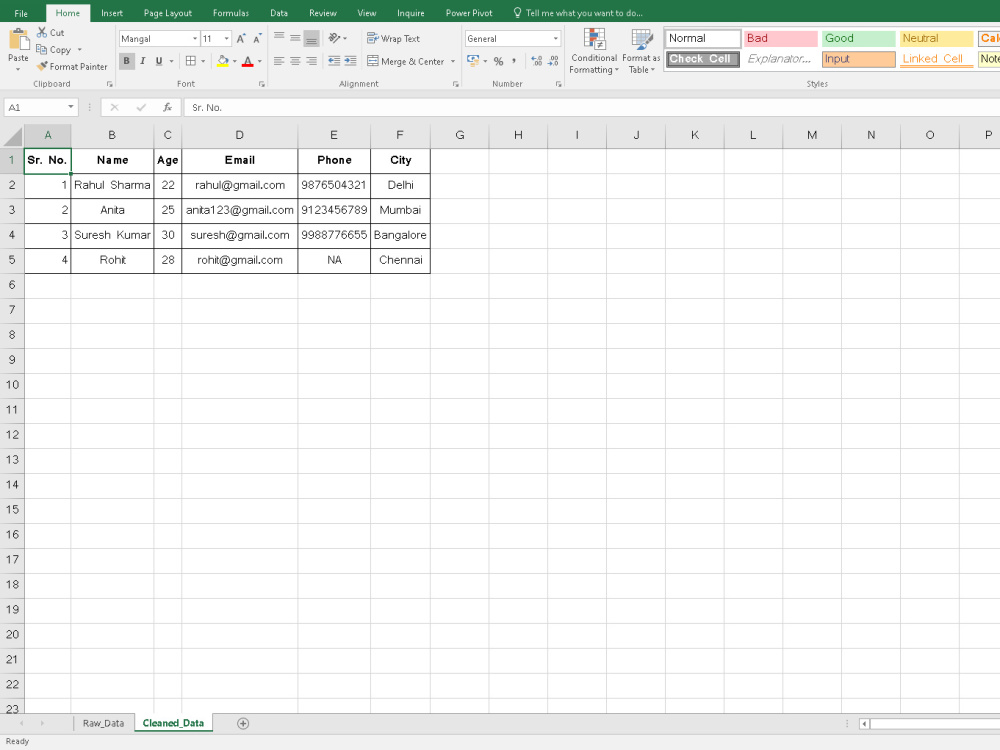Add a new sheet with plus icon
The image size is (1000, 750).
coord(243,723)
